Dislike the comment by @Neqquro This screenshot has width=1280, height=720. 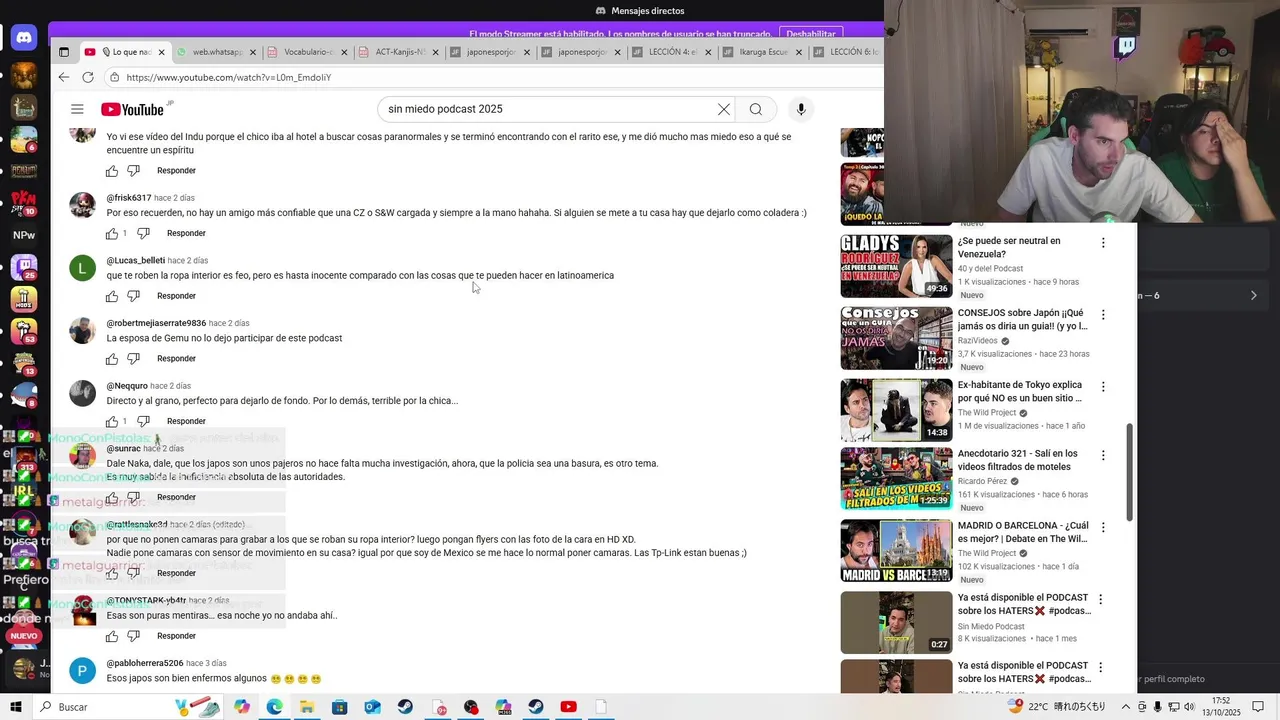pyautogui.click(x=143, y=421)
